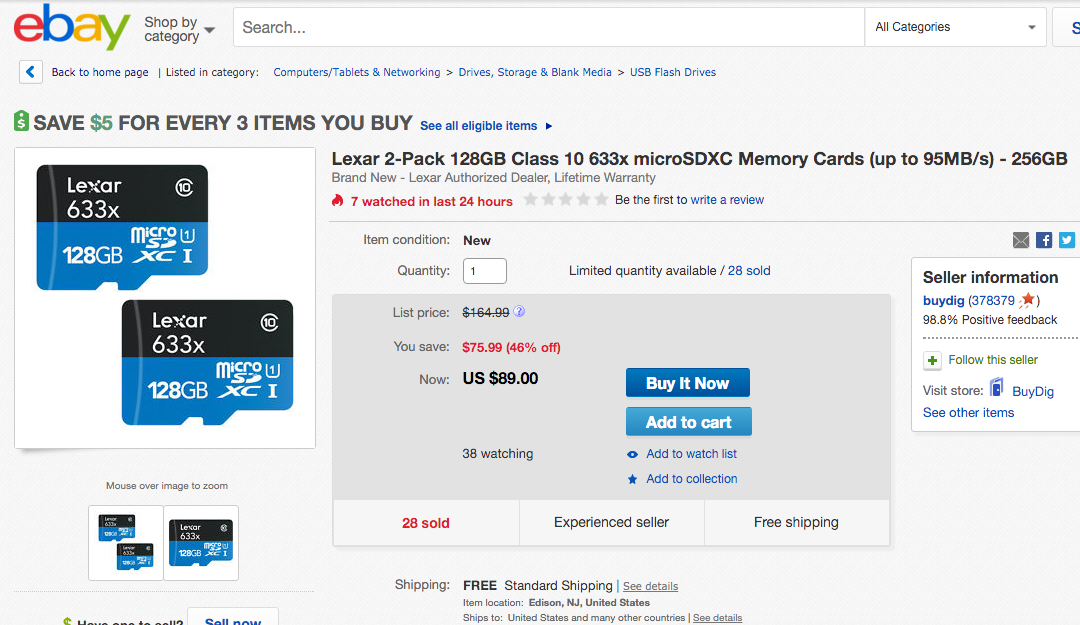Click the Buy It Now button

coord(687,382)
